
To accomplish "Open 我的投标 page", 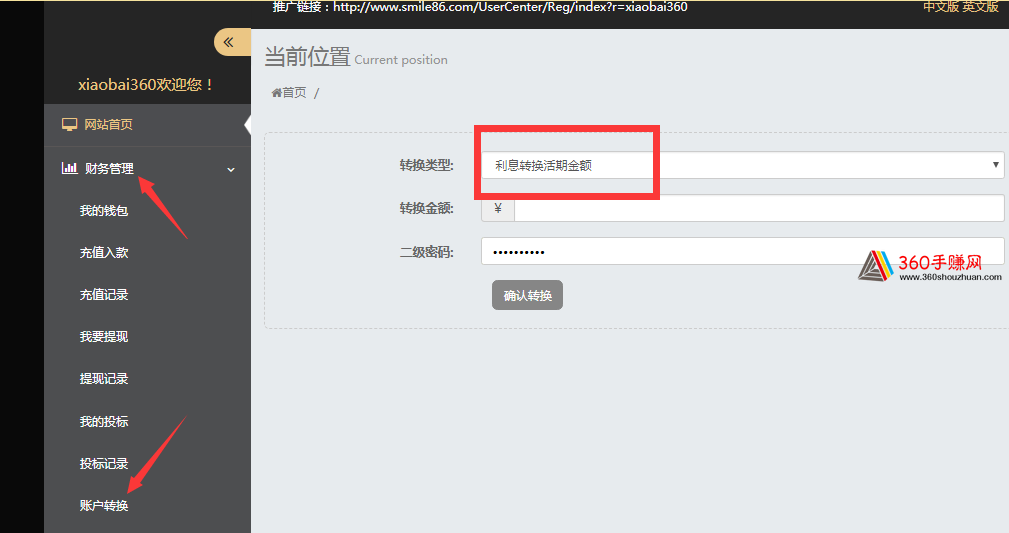I will click(x=104, y=422).
